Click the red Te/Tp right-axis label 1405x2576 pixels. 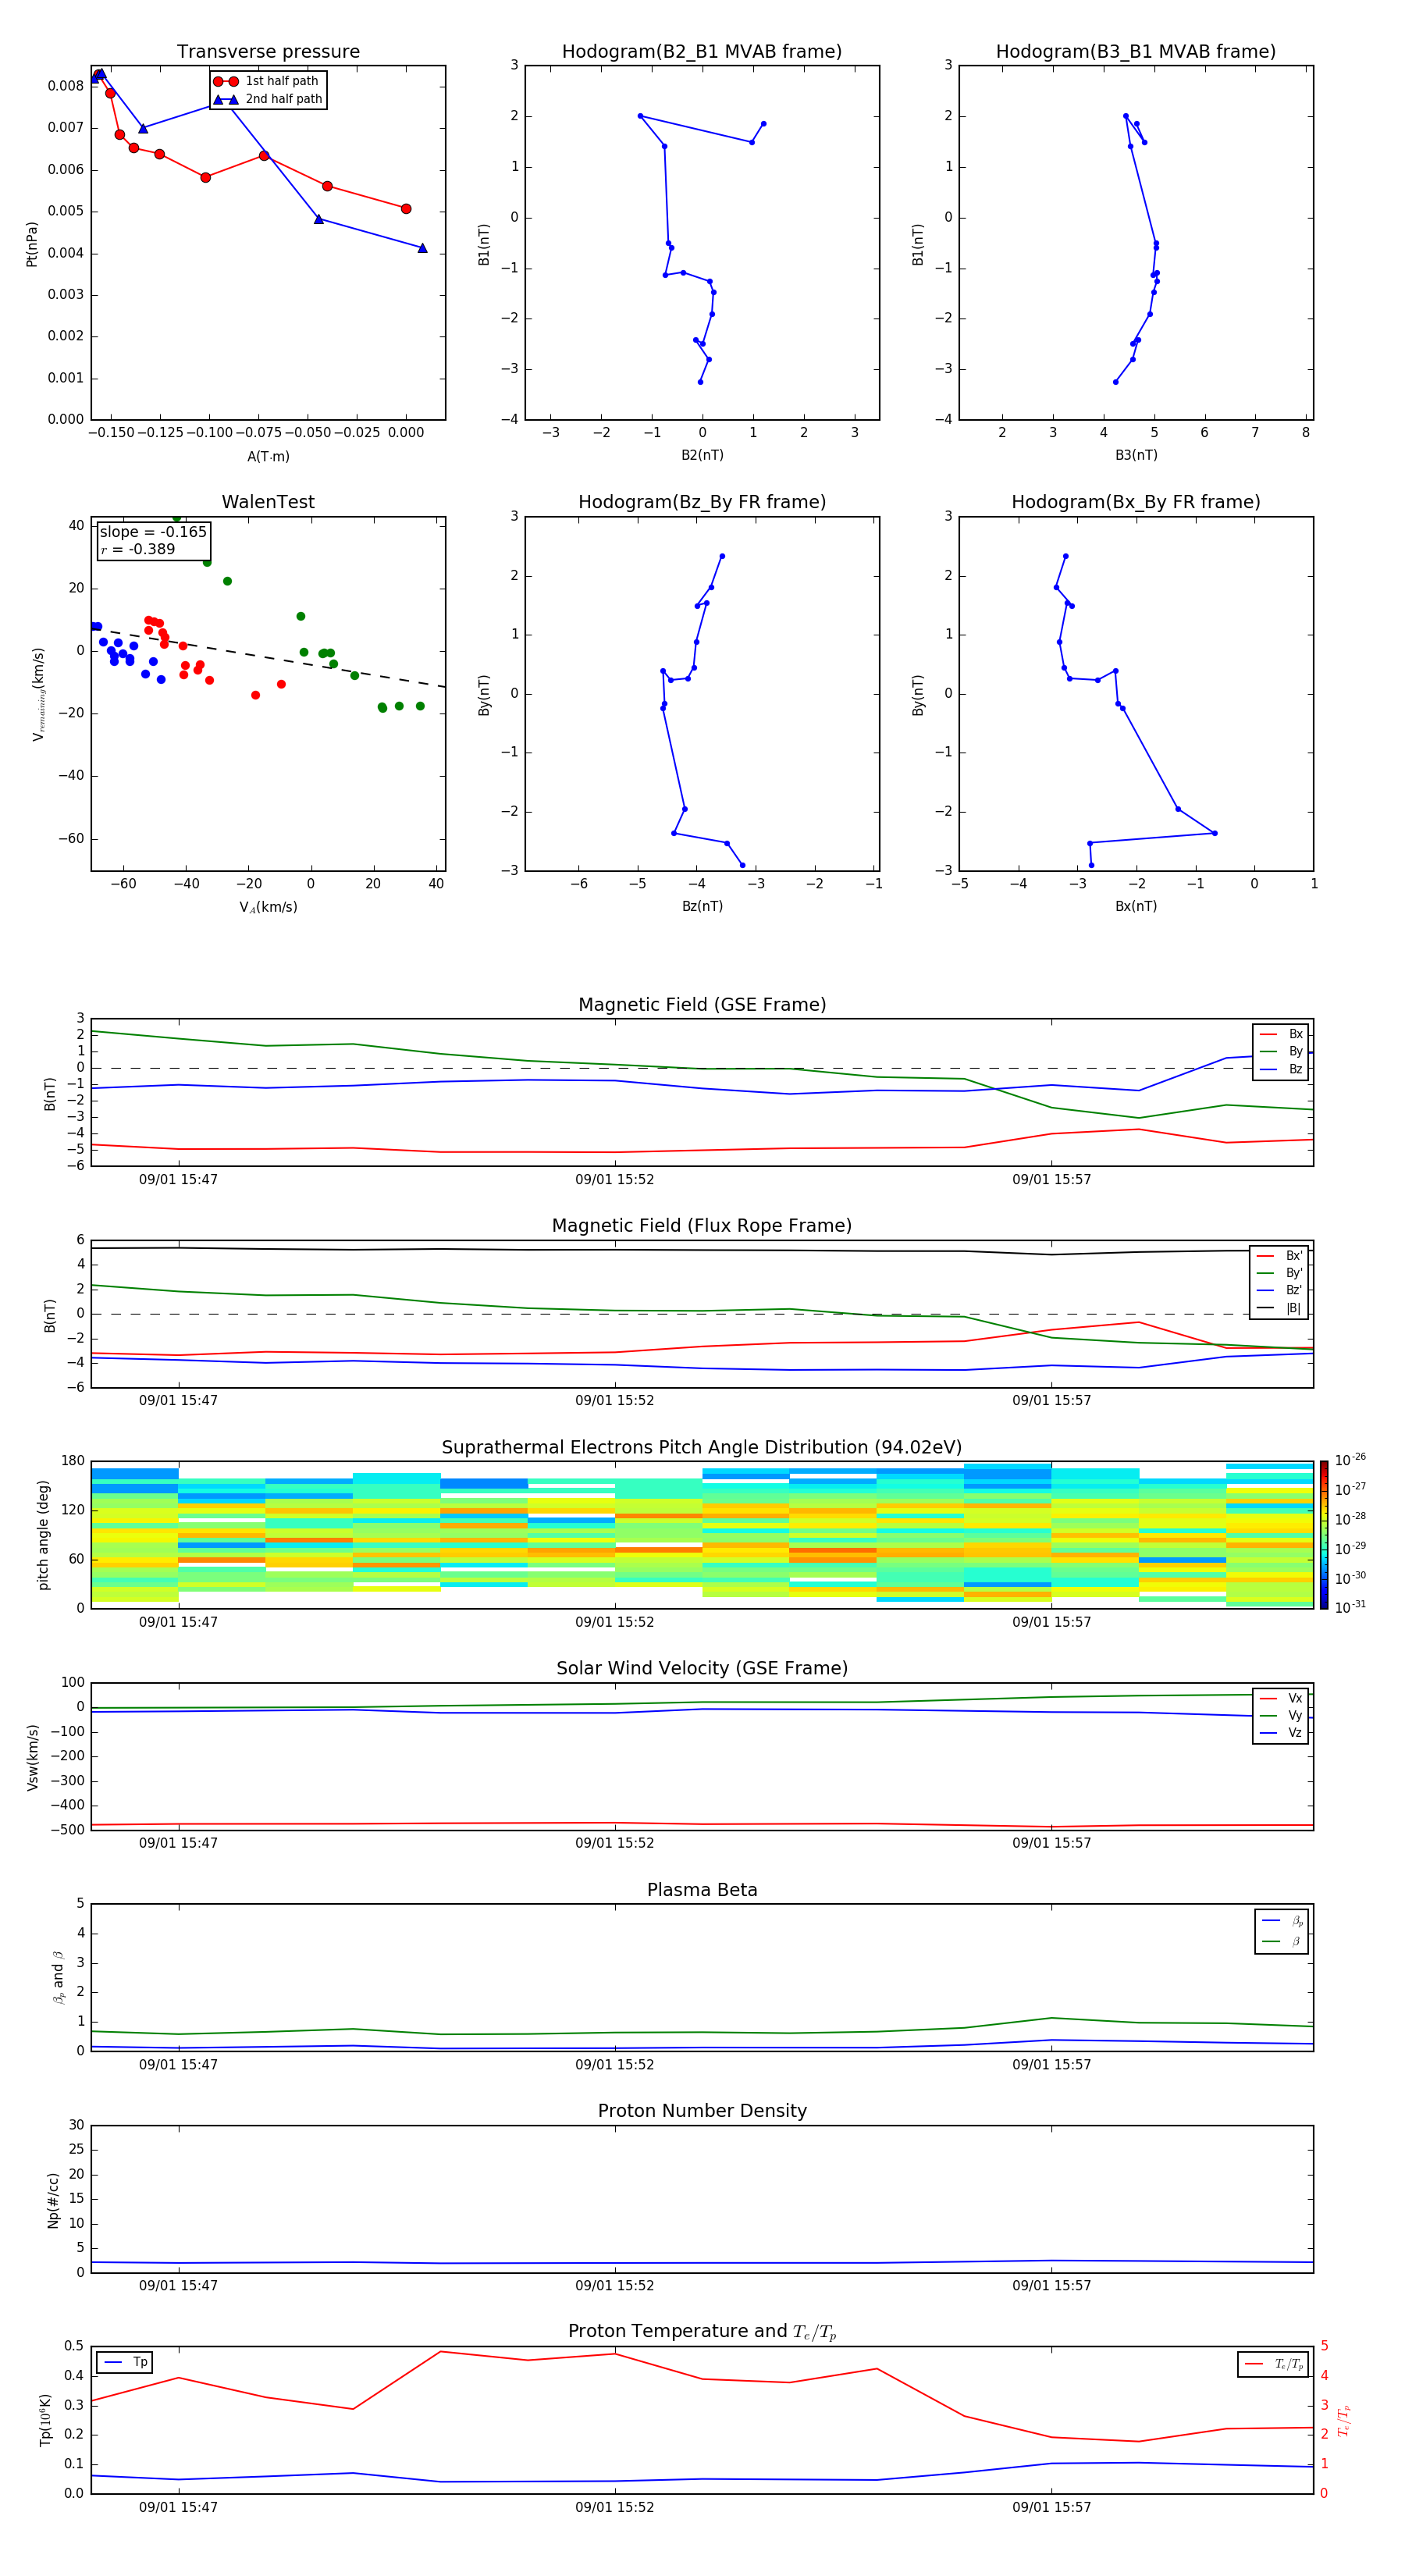click(1345, 2420)
